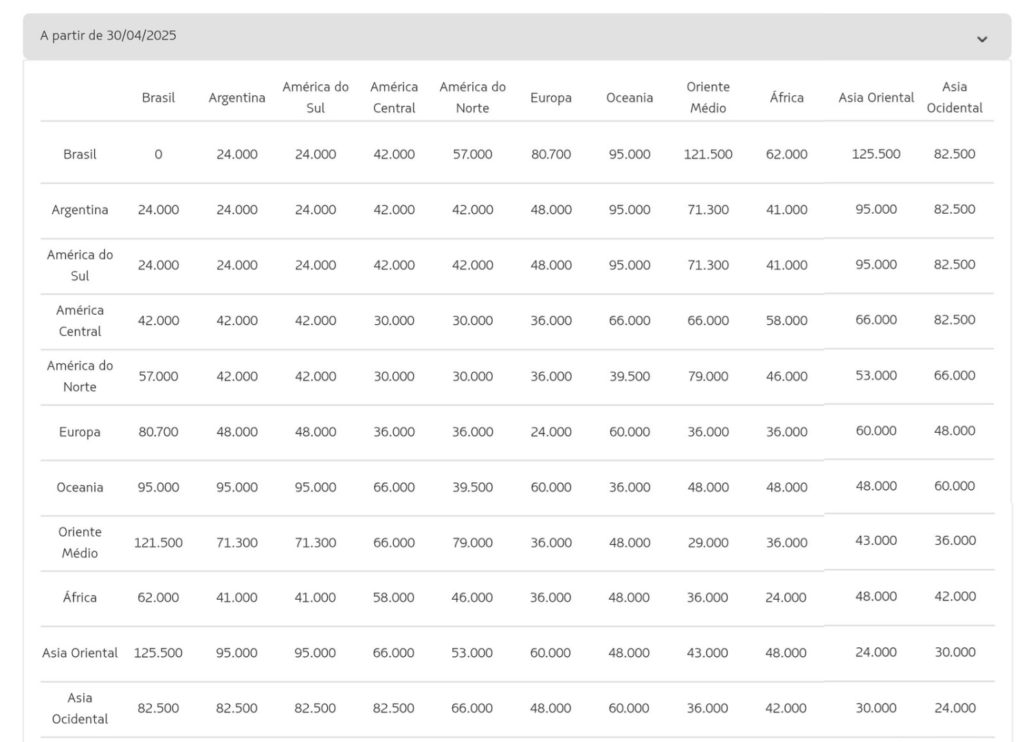Click the 29.000 value in Oriente Médio row
This screenshot has height=742, width=1024.
point(707,542)
